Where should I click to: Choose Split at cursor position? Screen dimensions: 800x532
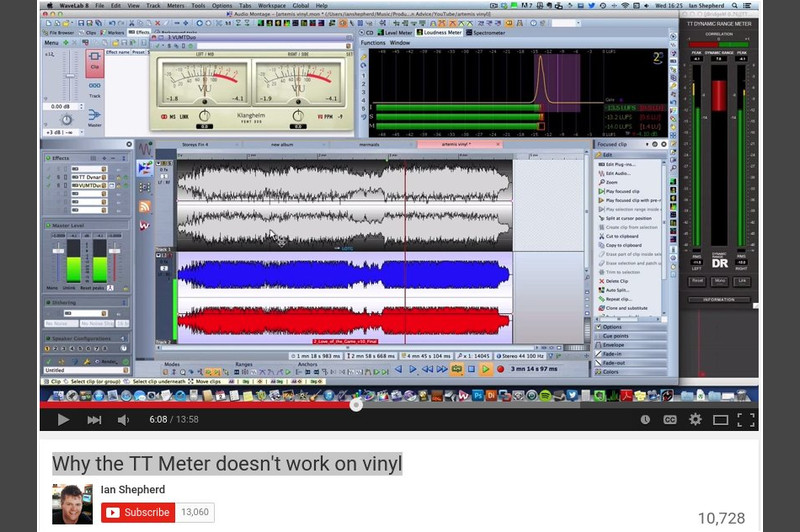click(x=628, y=218)
